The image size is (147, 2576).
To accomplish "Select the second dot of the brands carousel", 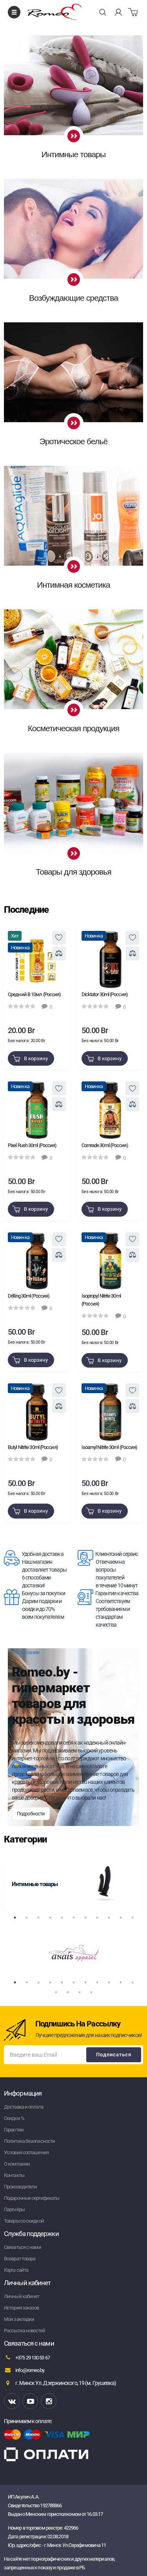I will point(26,1981).
